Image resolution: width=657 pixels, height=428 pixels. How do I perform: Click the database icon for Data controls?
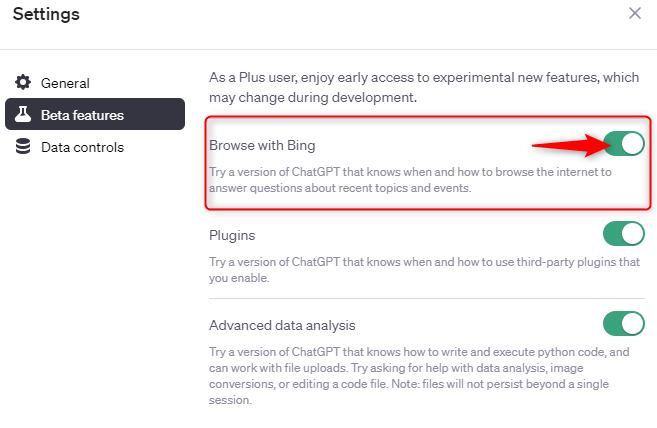(x=23, y=147)
